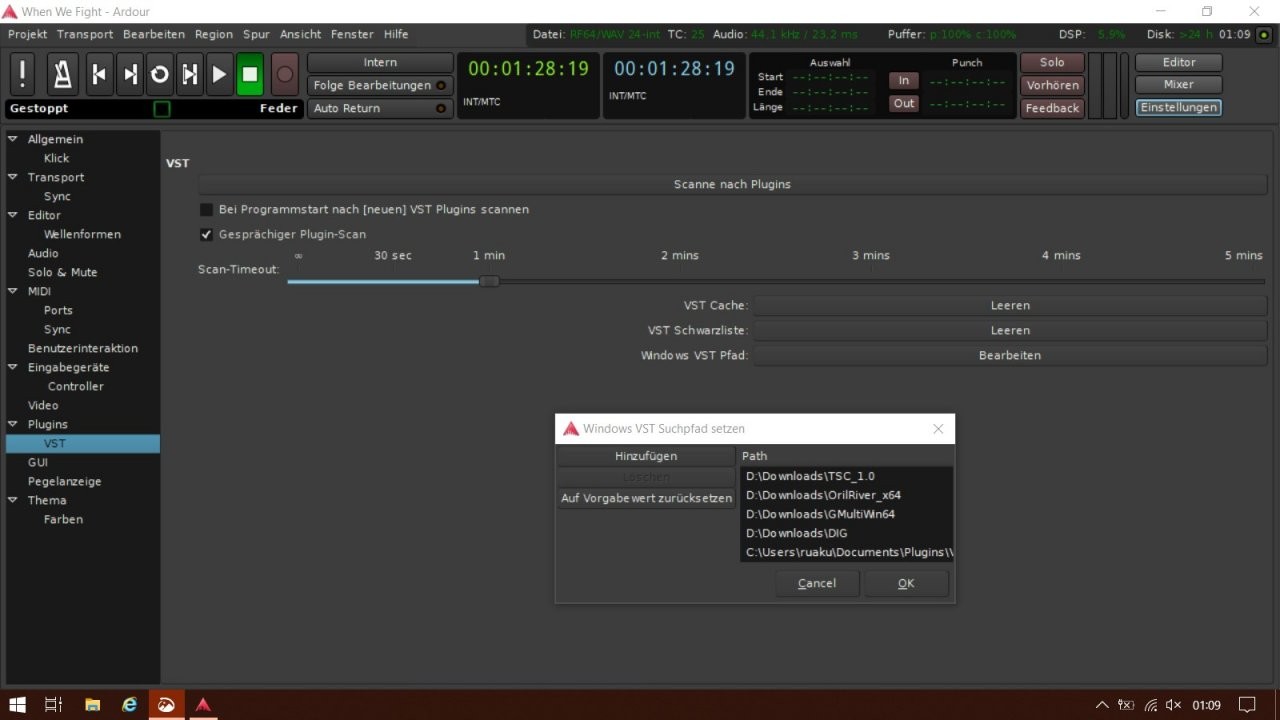The width and height of the screenshot is (1280, 720).
Task: Toggle loop playback icon
Action: click(x=160, y=74)
